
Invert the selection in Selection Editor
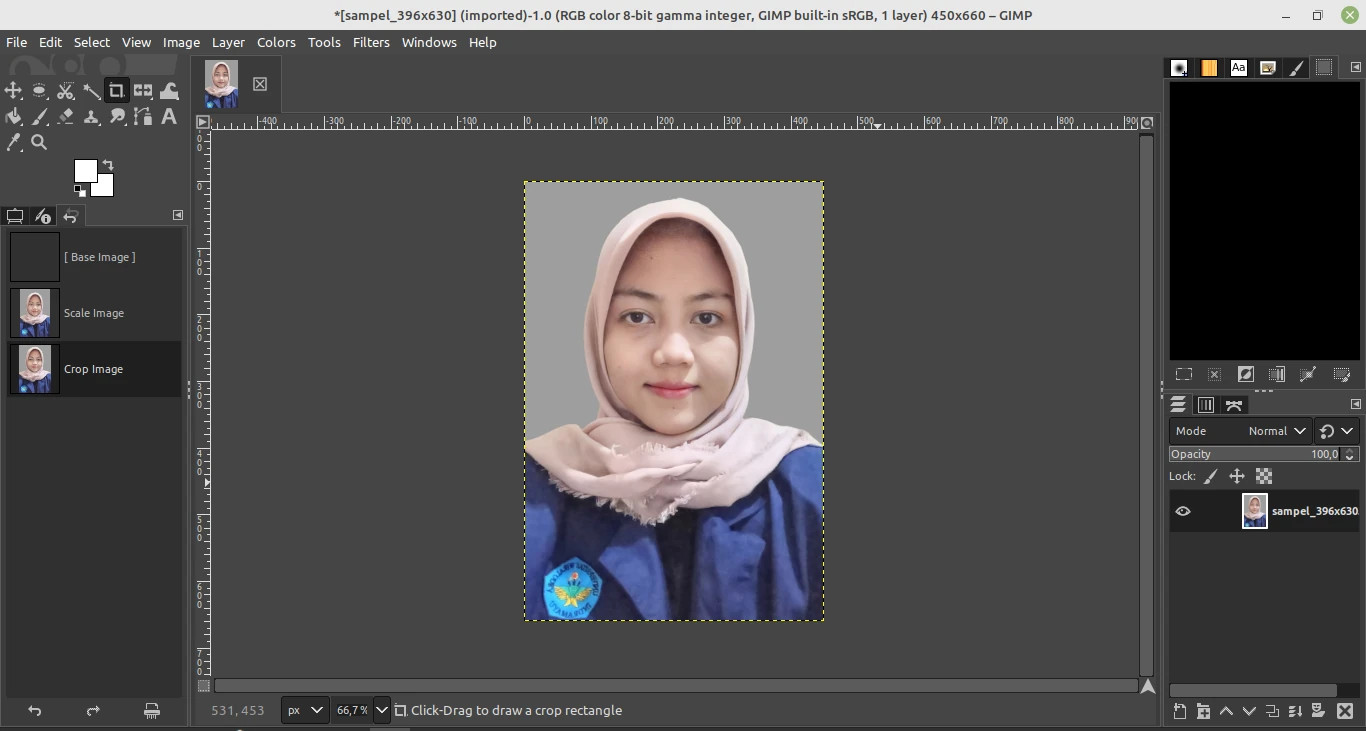[1245, 374]
